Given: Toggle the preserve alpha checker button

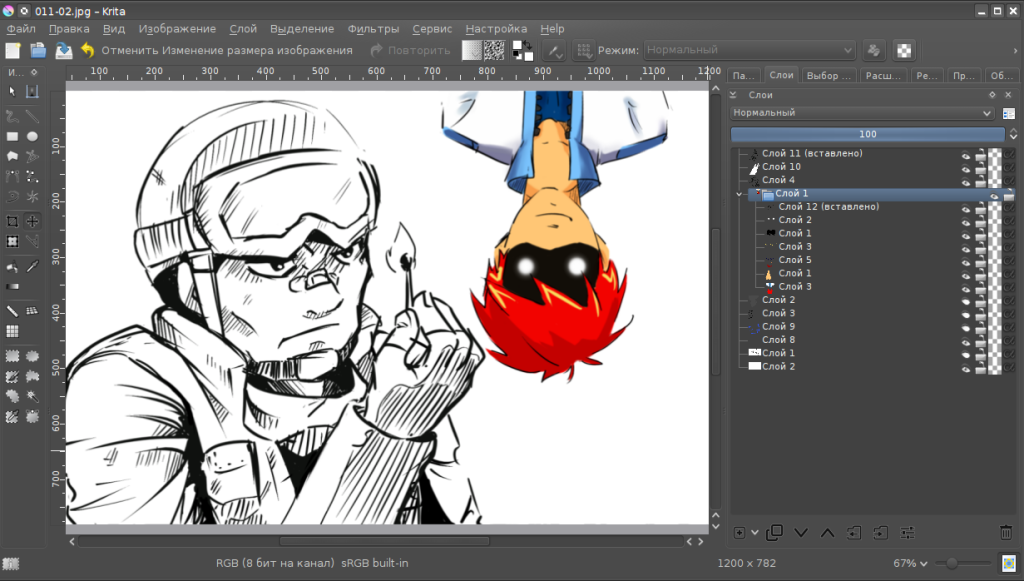Looking at the screenshot, I should click(904, 50).
